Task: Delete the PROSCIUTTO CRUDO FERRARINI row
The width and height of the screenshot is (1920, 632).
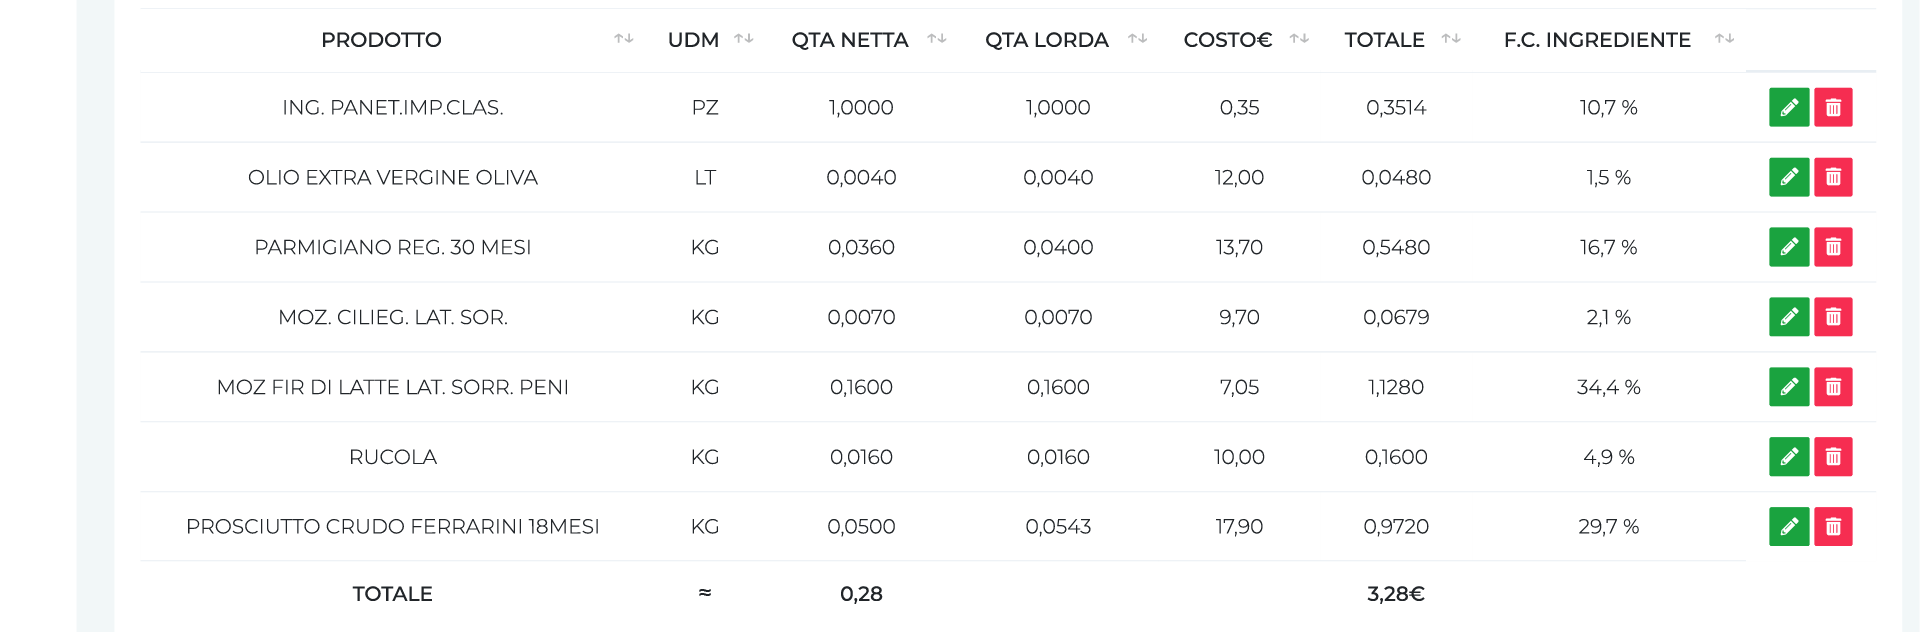Action: point(1833,526)
